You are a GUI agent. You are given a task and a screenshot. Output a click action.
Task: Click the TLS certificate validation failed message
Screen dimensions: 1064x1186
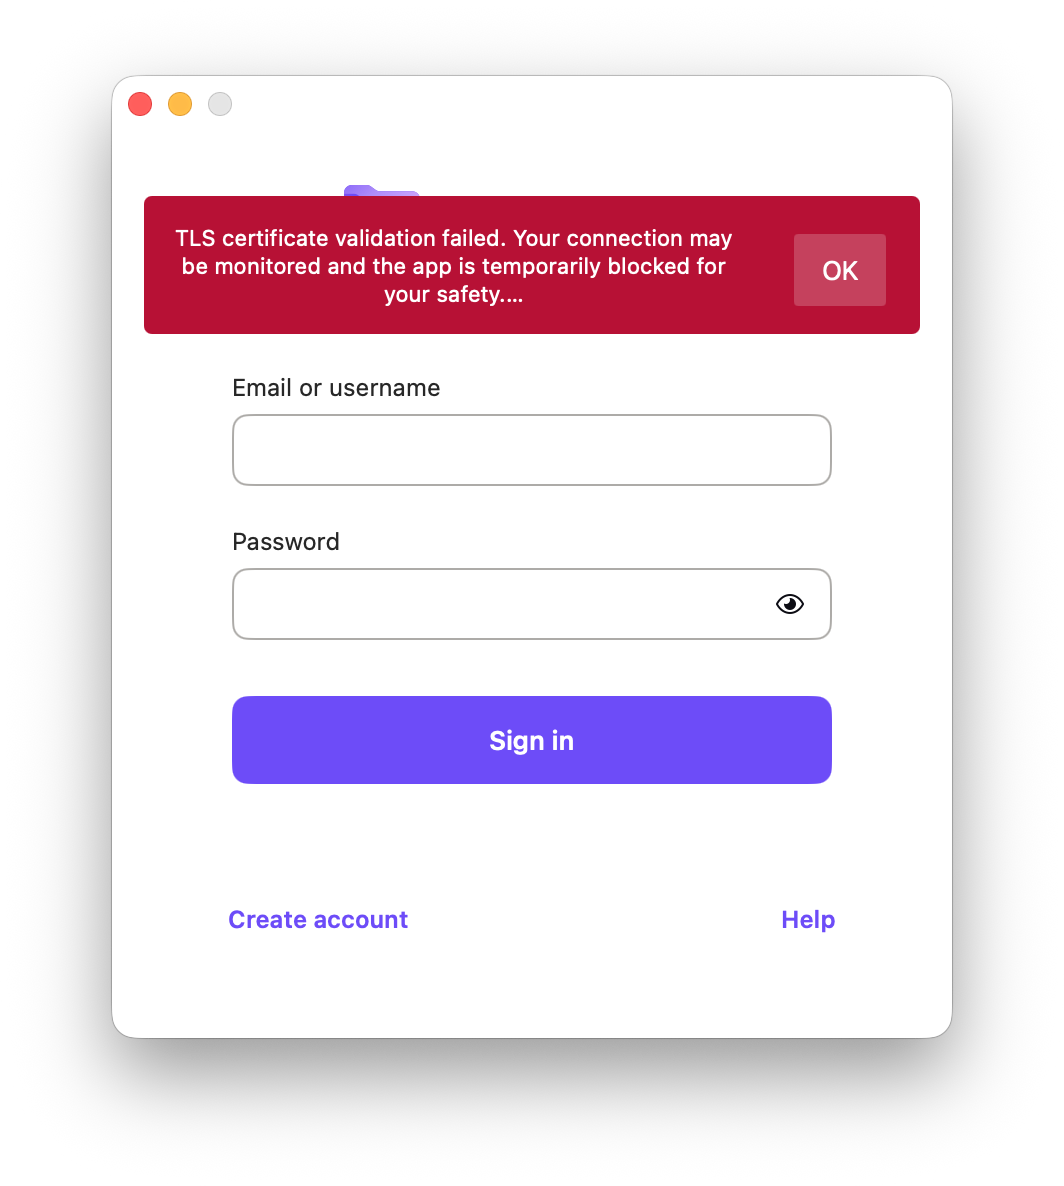454,266
